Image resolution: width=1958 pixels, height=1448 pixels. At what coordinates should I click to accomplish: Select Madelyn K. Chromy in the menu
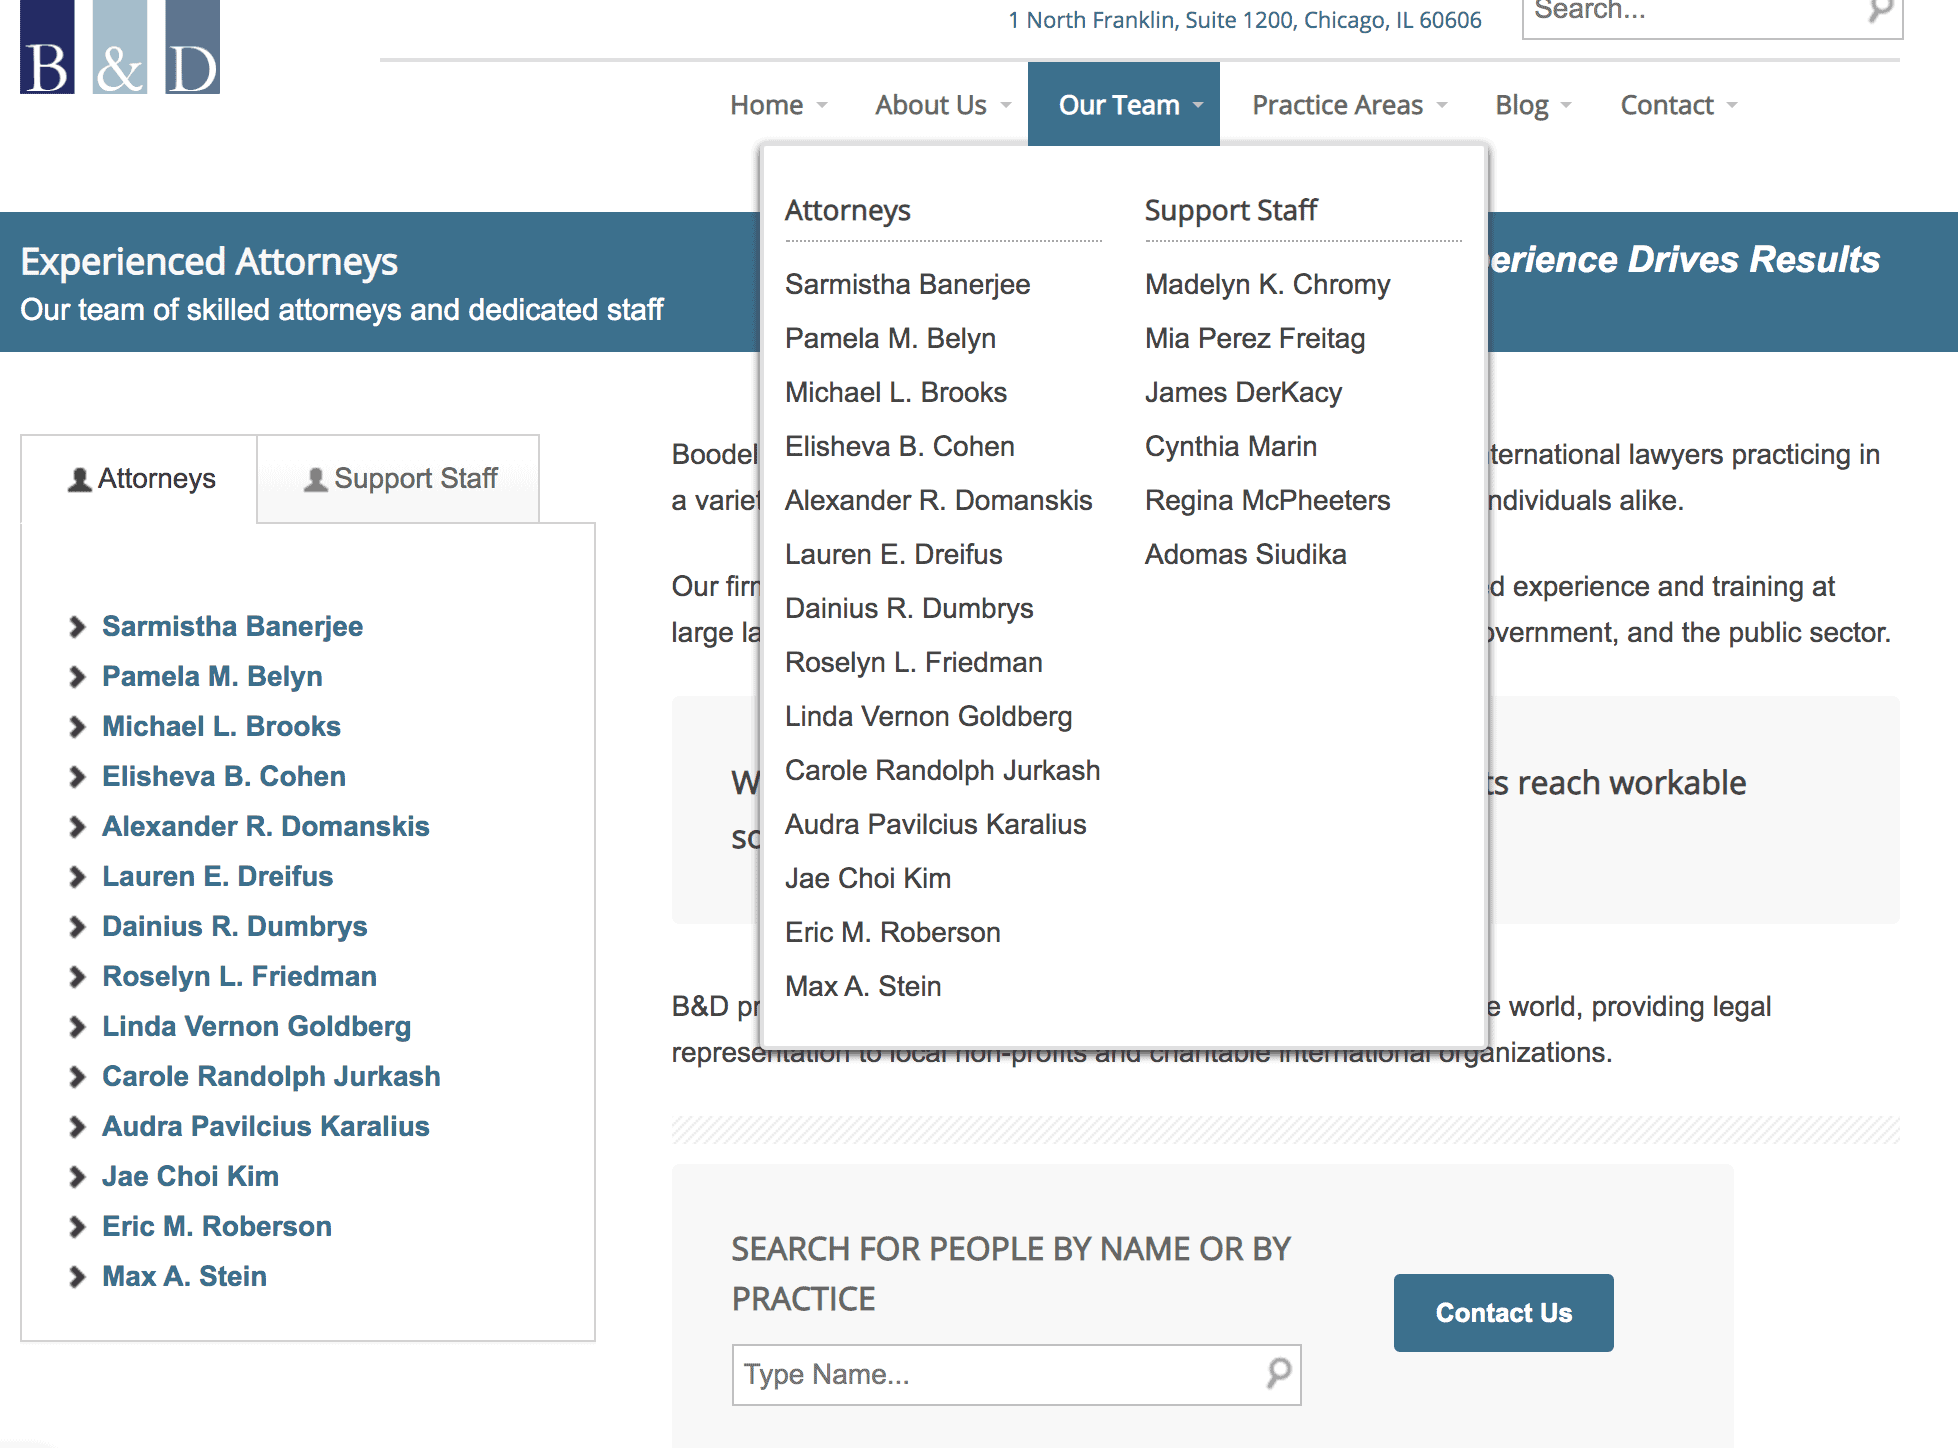coord(1267,285)
